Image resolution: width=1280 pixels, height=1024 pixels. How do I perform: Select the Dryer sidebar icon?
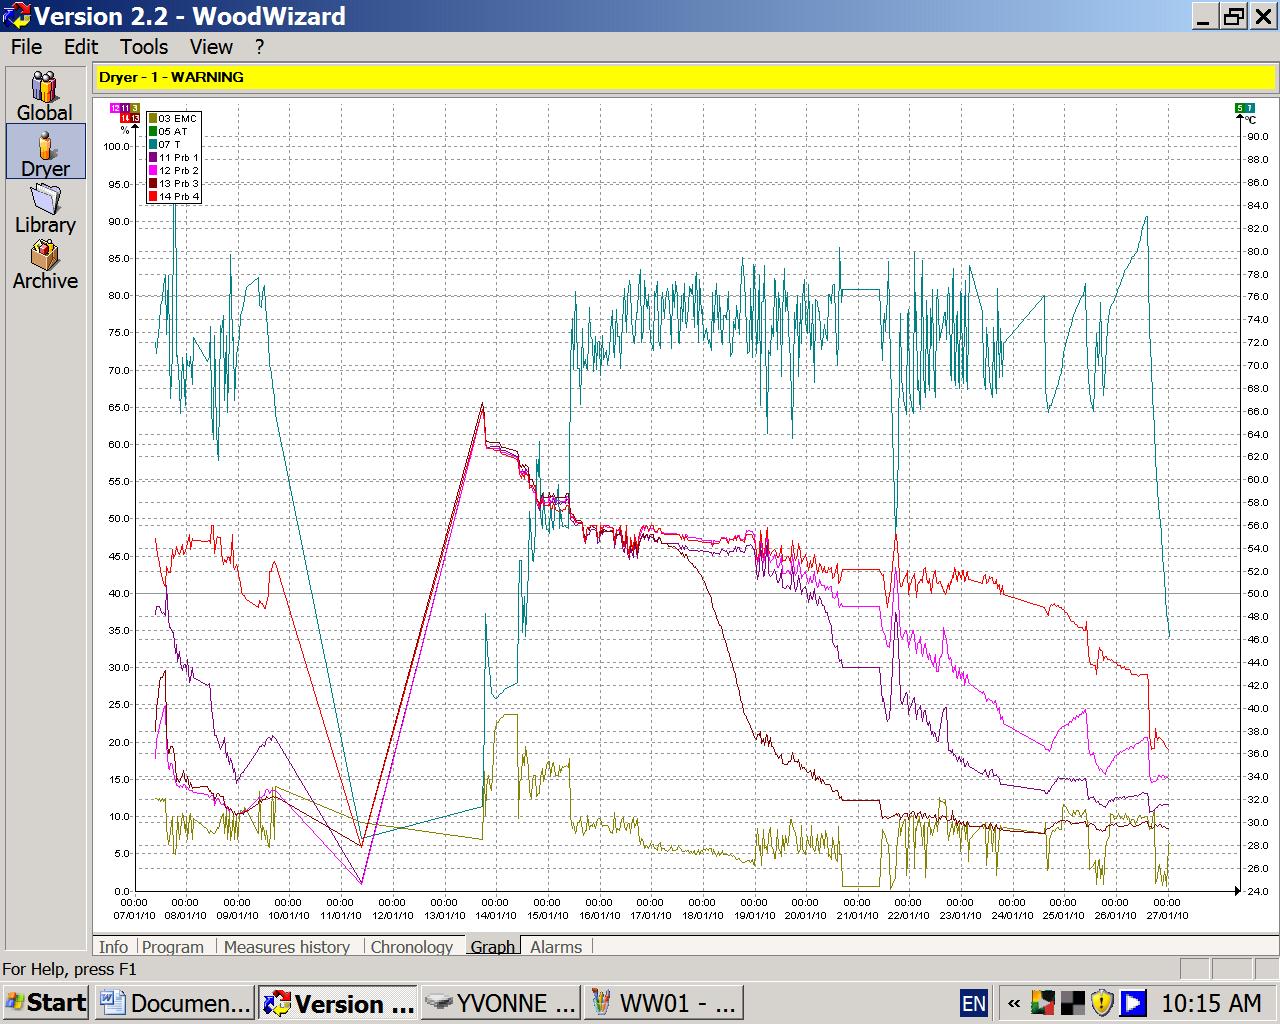45,152
